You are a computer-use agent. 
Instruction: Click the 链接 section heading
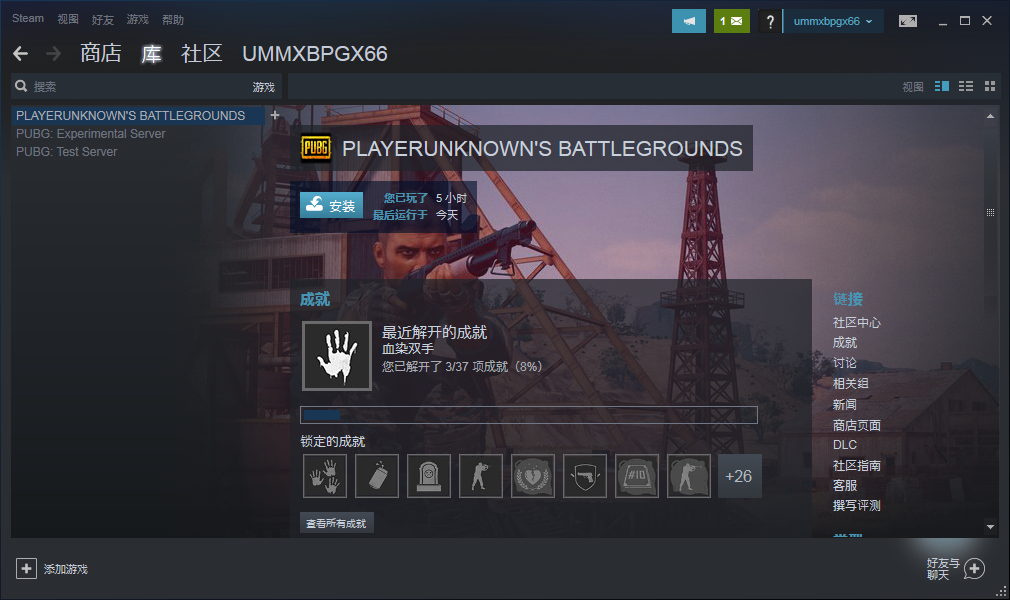[848, 299]
